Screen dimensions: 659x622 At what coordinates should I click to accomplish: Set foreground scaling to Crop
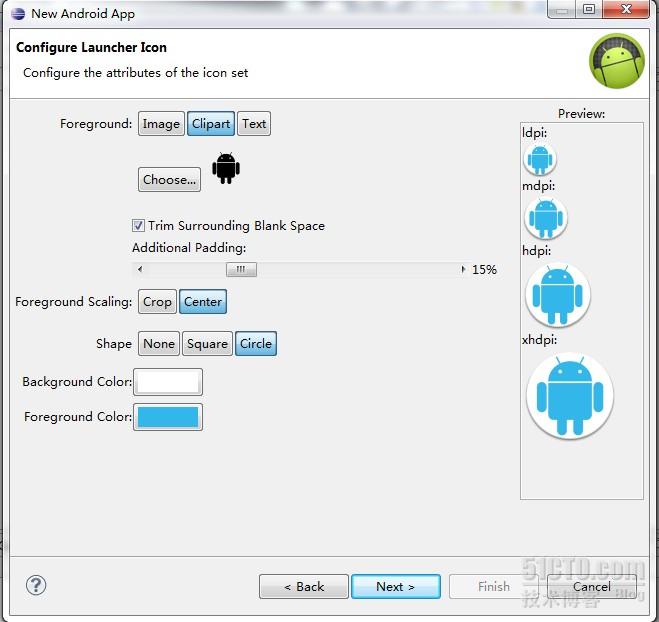(x=157, y=302)
